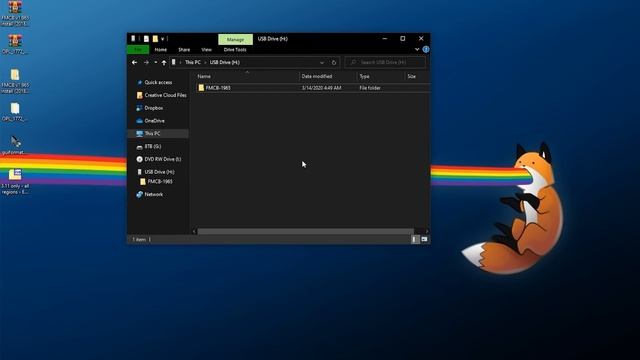The height and width of the screenshot is (360, 640).
Task: Select USB Drive (H:) in navigation pane
Action: tap(159, 172)
